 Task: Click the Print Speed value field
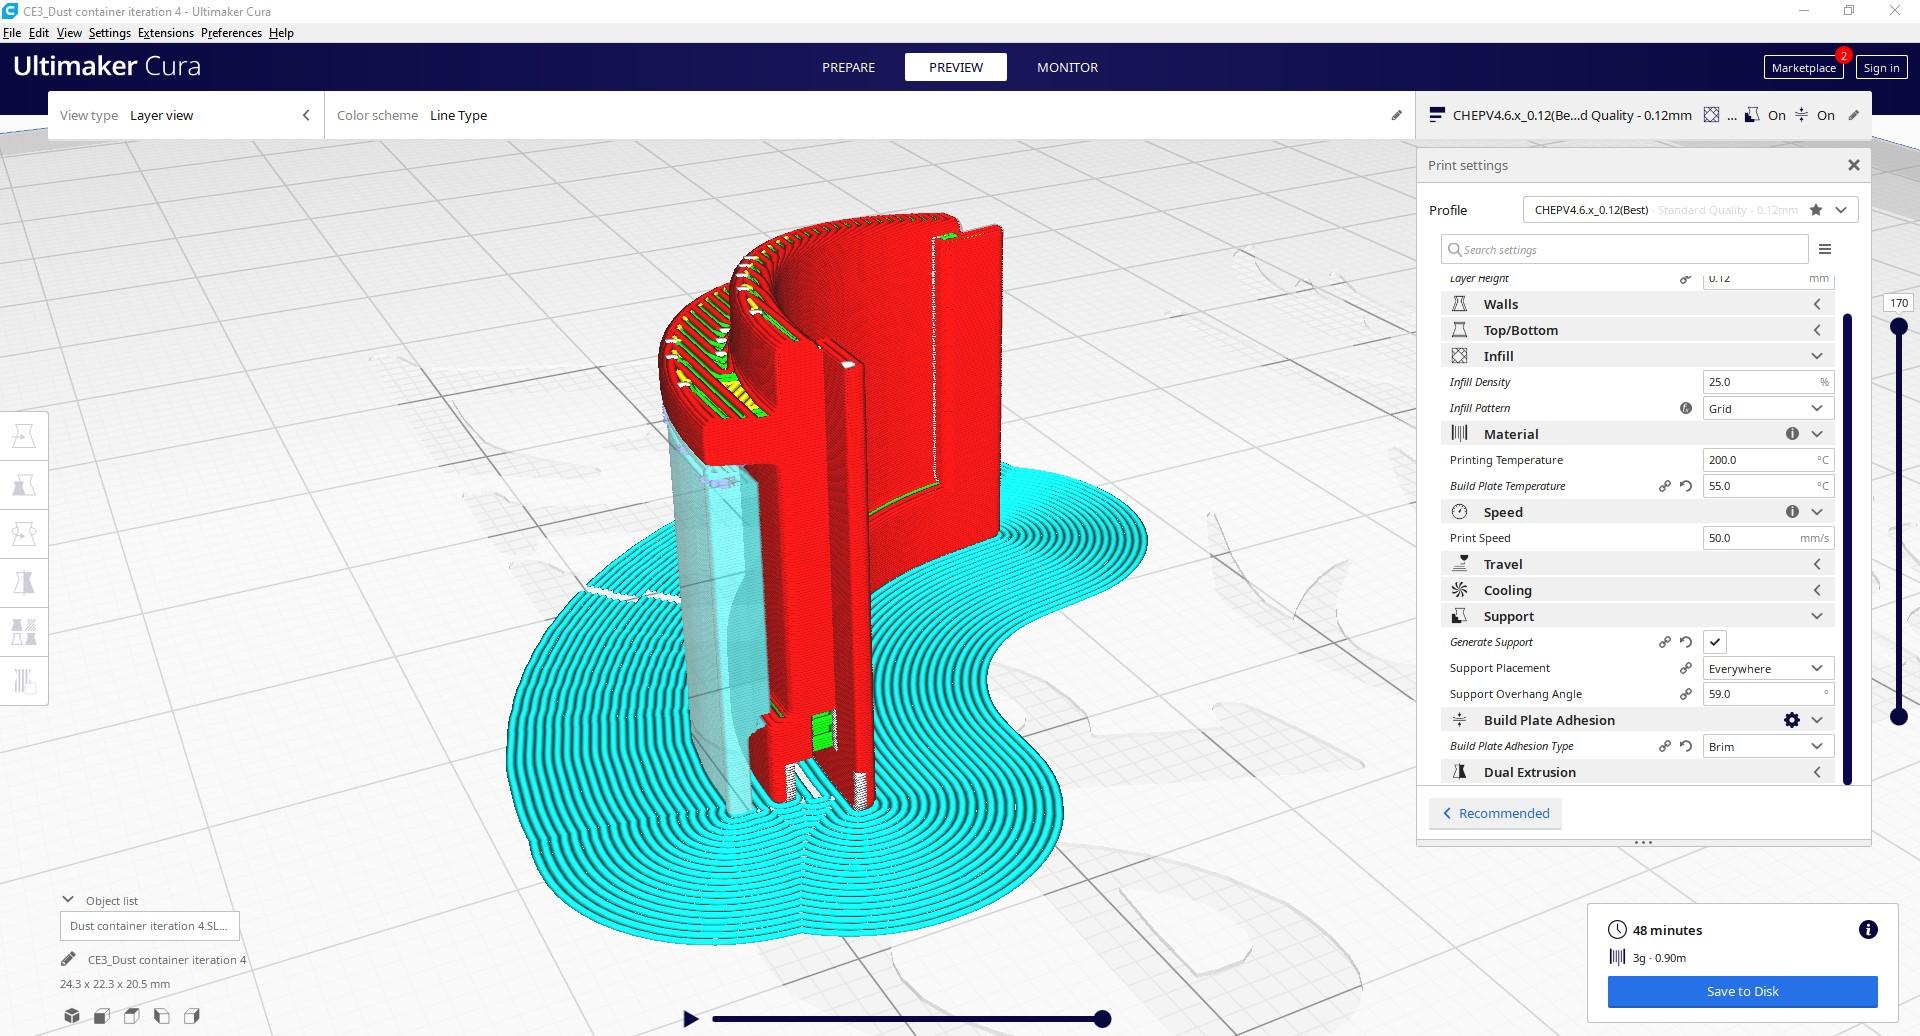[1768, 538]
